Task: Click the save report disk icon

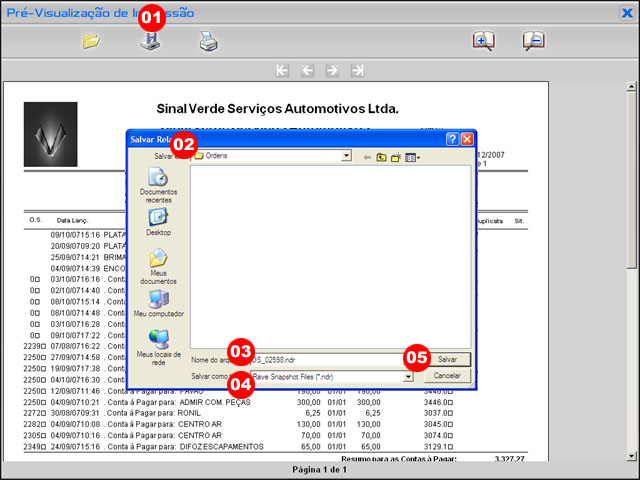Action: click(x=149, y=42)
